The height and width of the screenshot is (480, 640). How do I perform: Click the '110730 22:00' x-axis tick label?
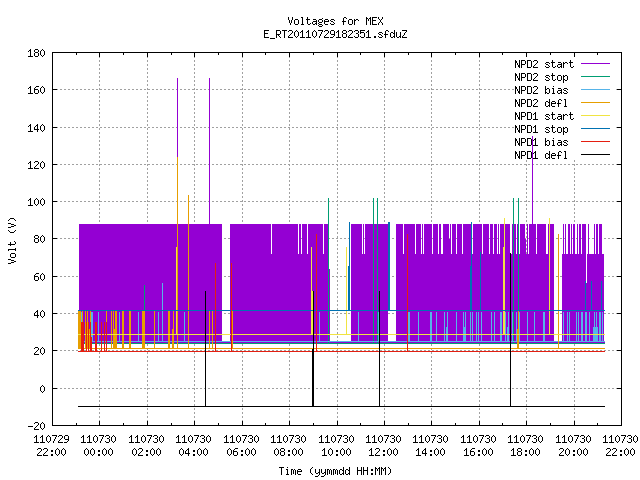[620, 446]
